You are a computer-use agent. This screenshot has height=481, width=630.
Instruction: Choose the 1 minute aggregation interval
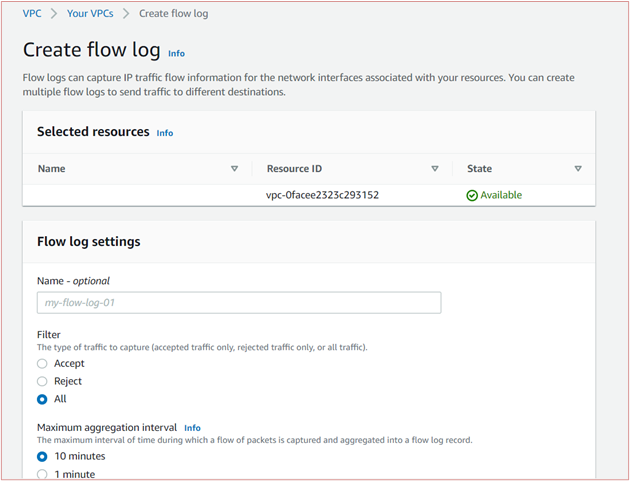(x=42, y=474)
